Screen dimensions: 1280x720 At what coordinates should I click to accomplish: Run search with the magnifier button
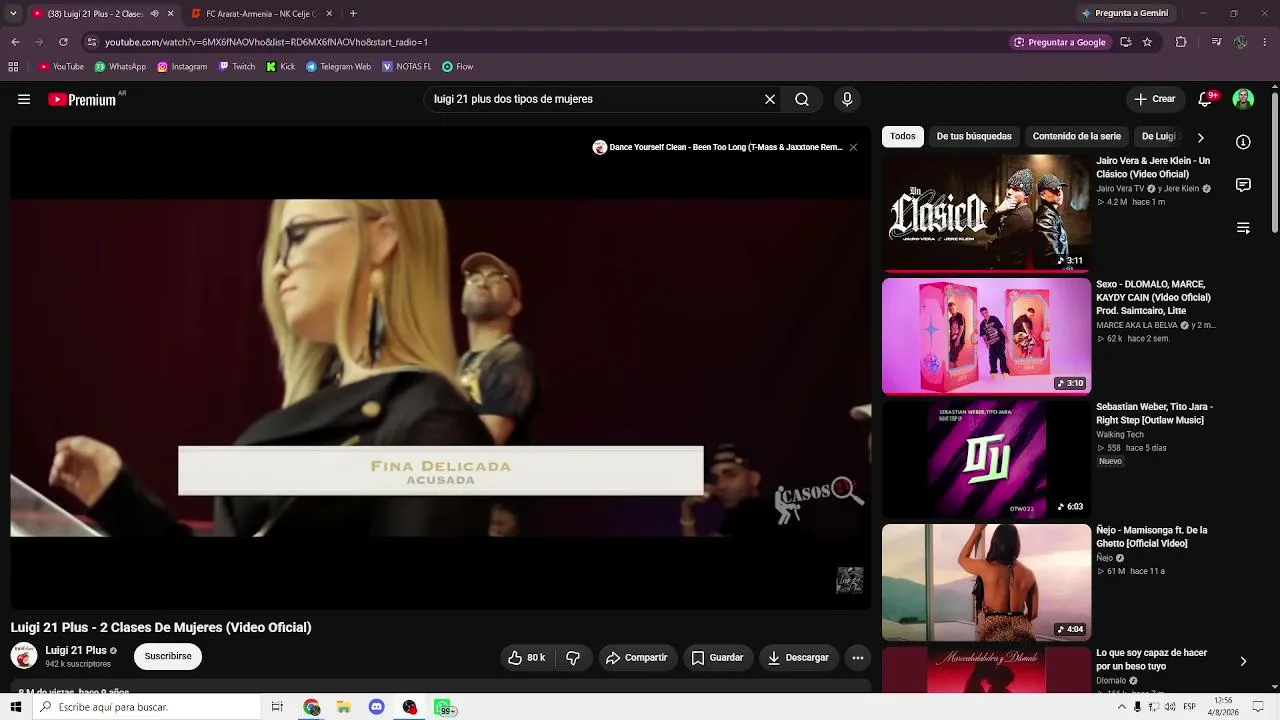[802, 99]
